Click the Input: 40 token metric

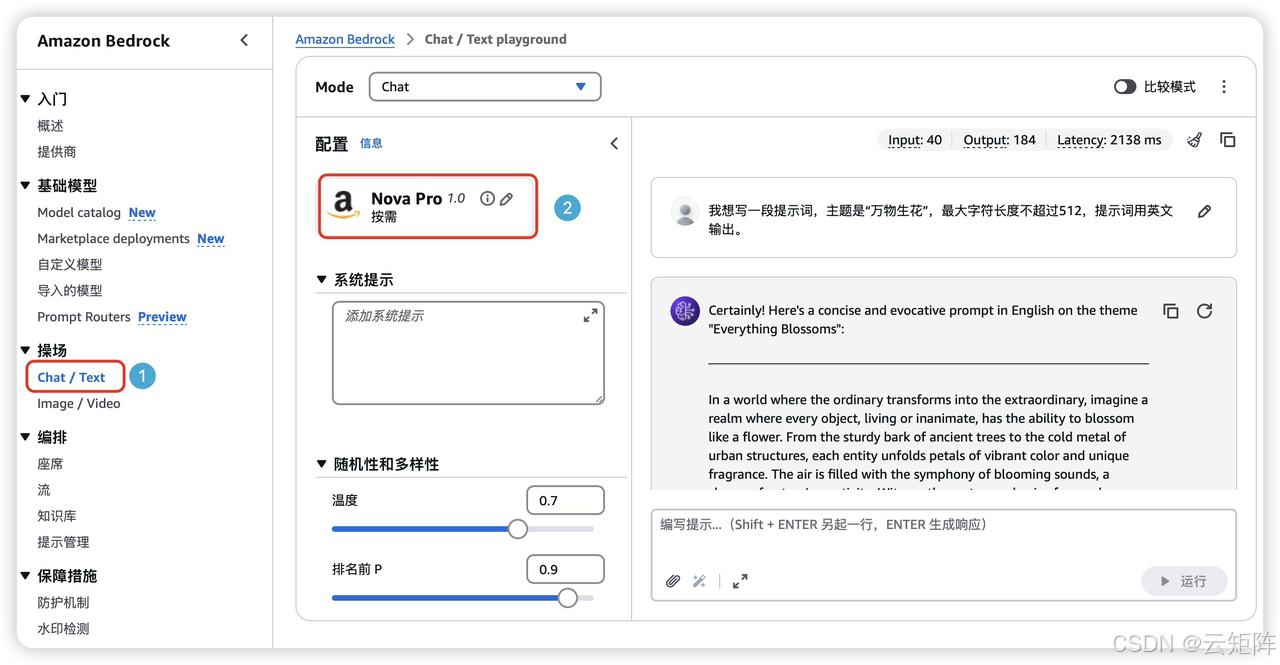click(x=915, y=140)
